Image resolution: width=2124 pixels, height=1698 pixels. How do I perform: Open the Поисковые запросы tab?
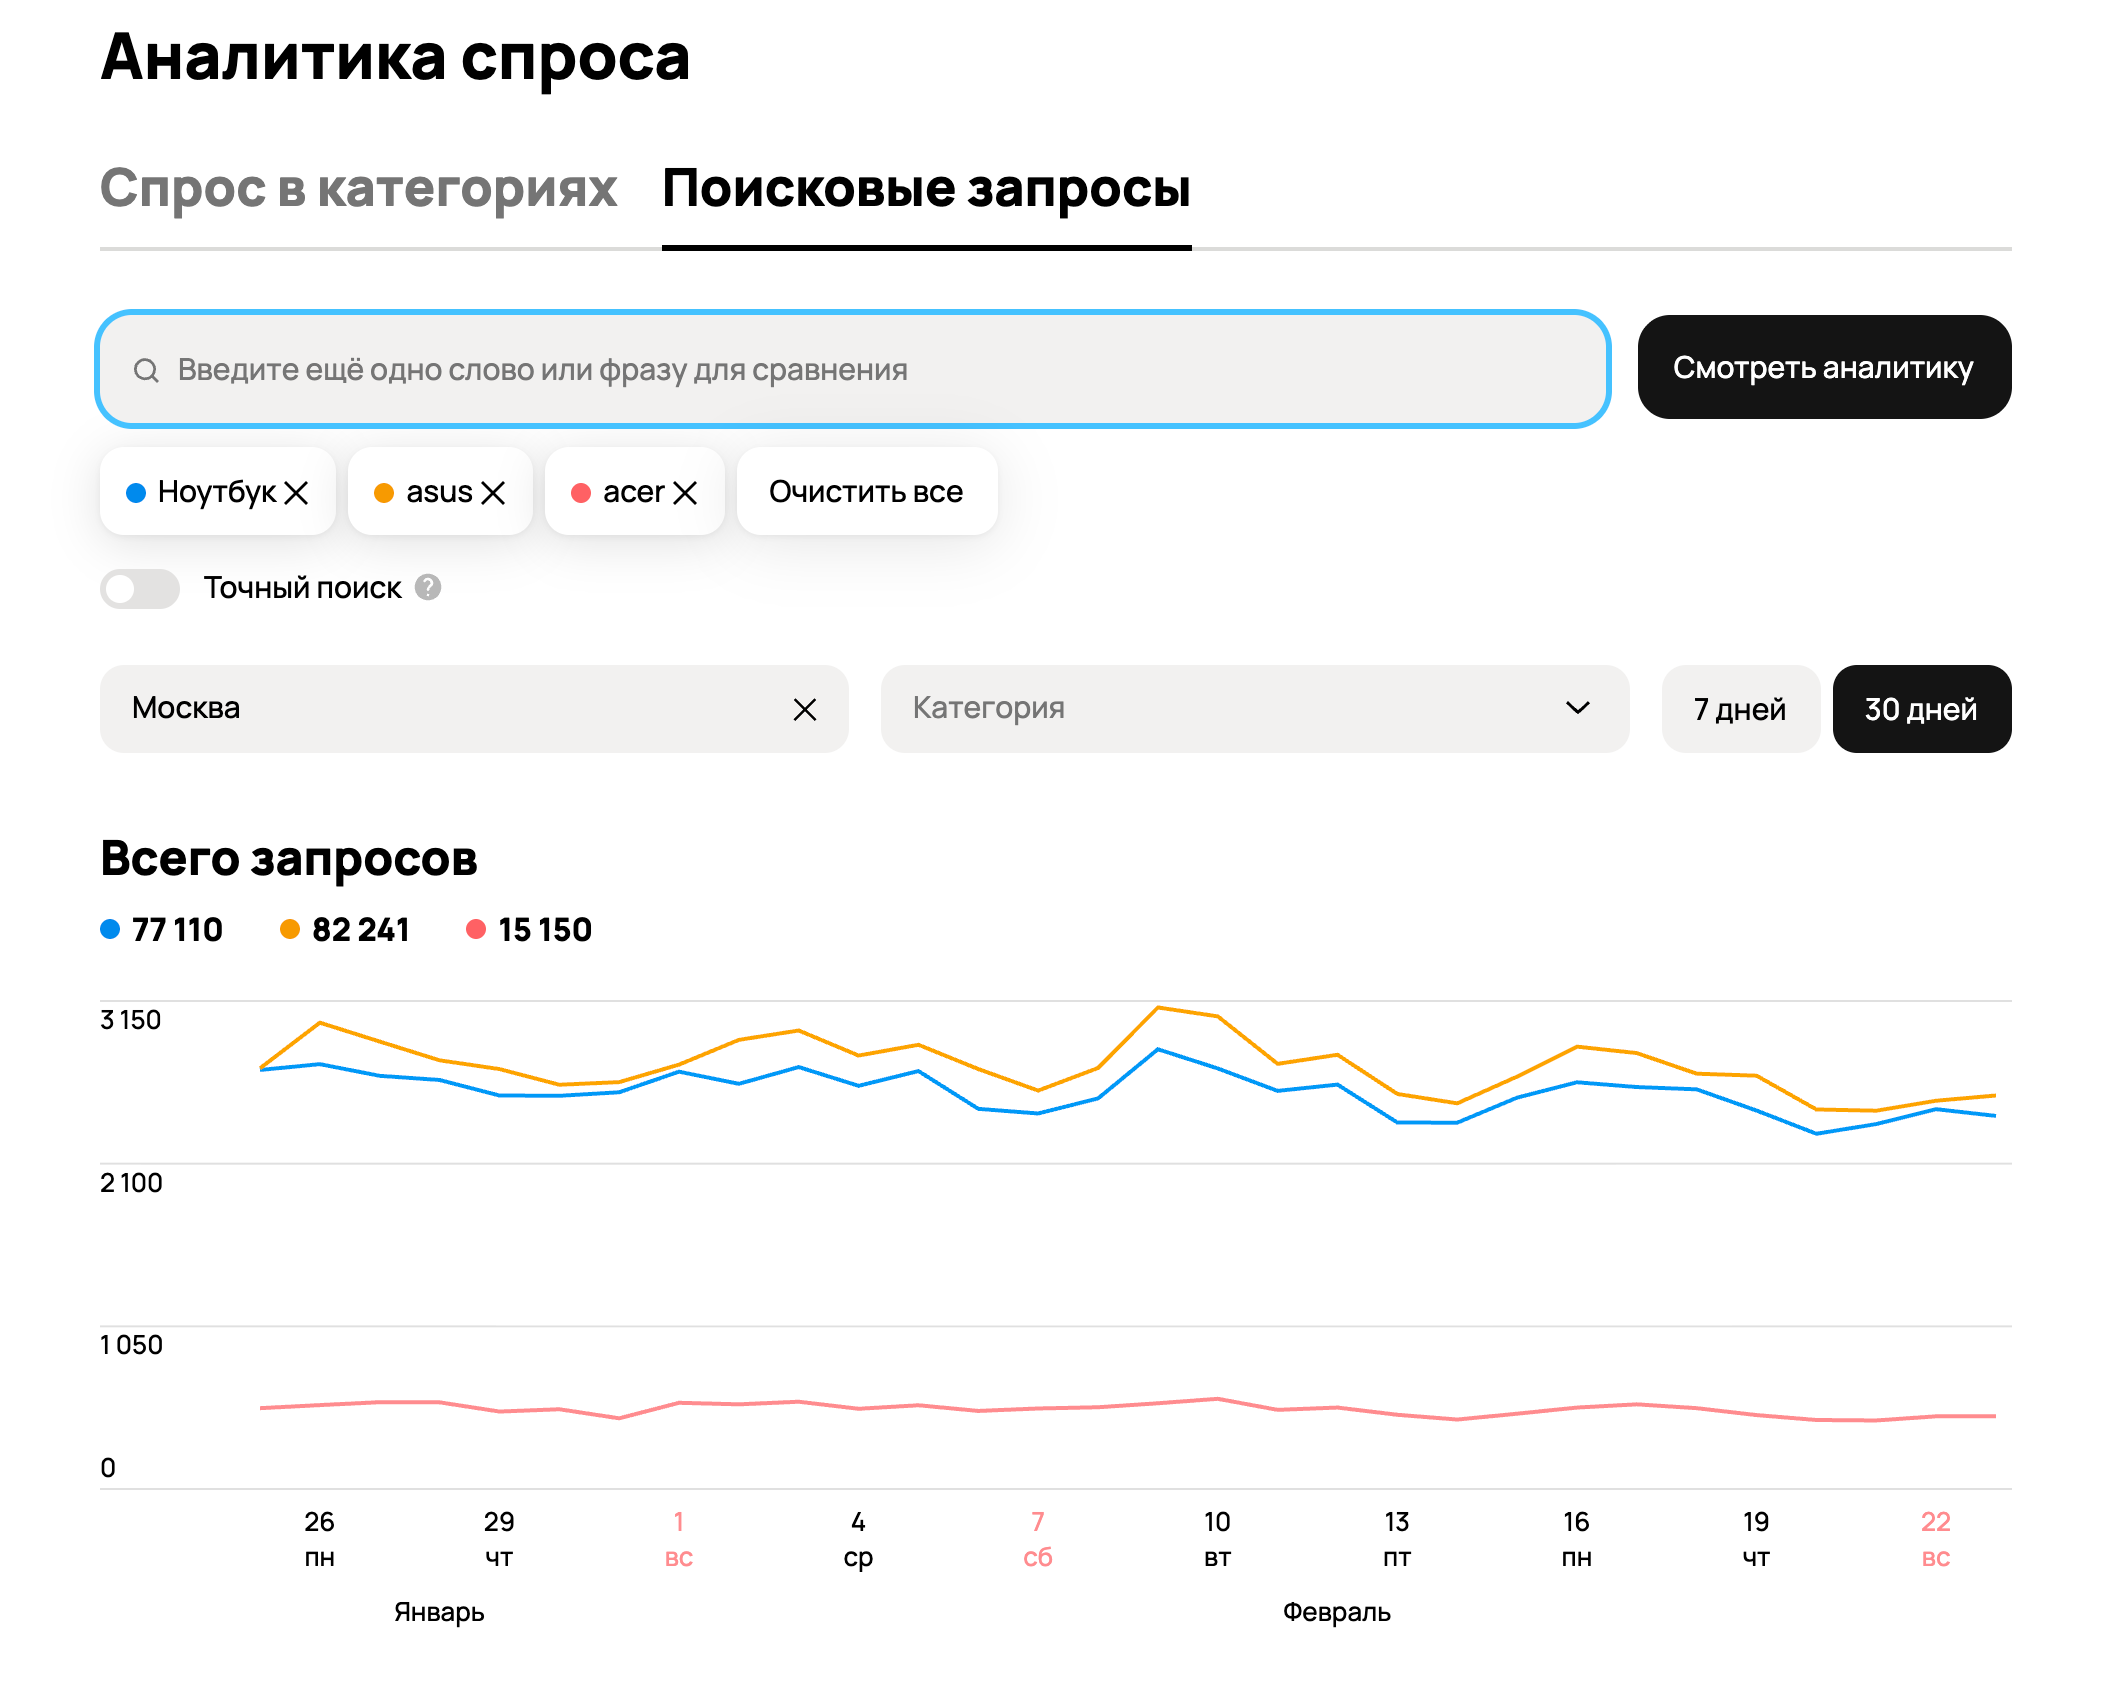[x=926, y=188]
